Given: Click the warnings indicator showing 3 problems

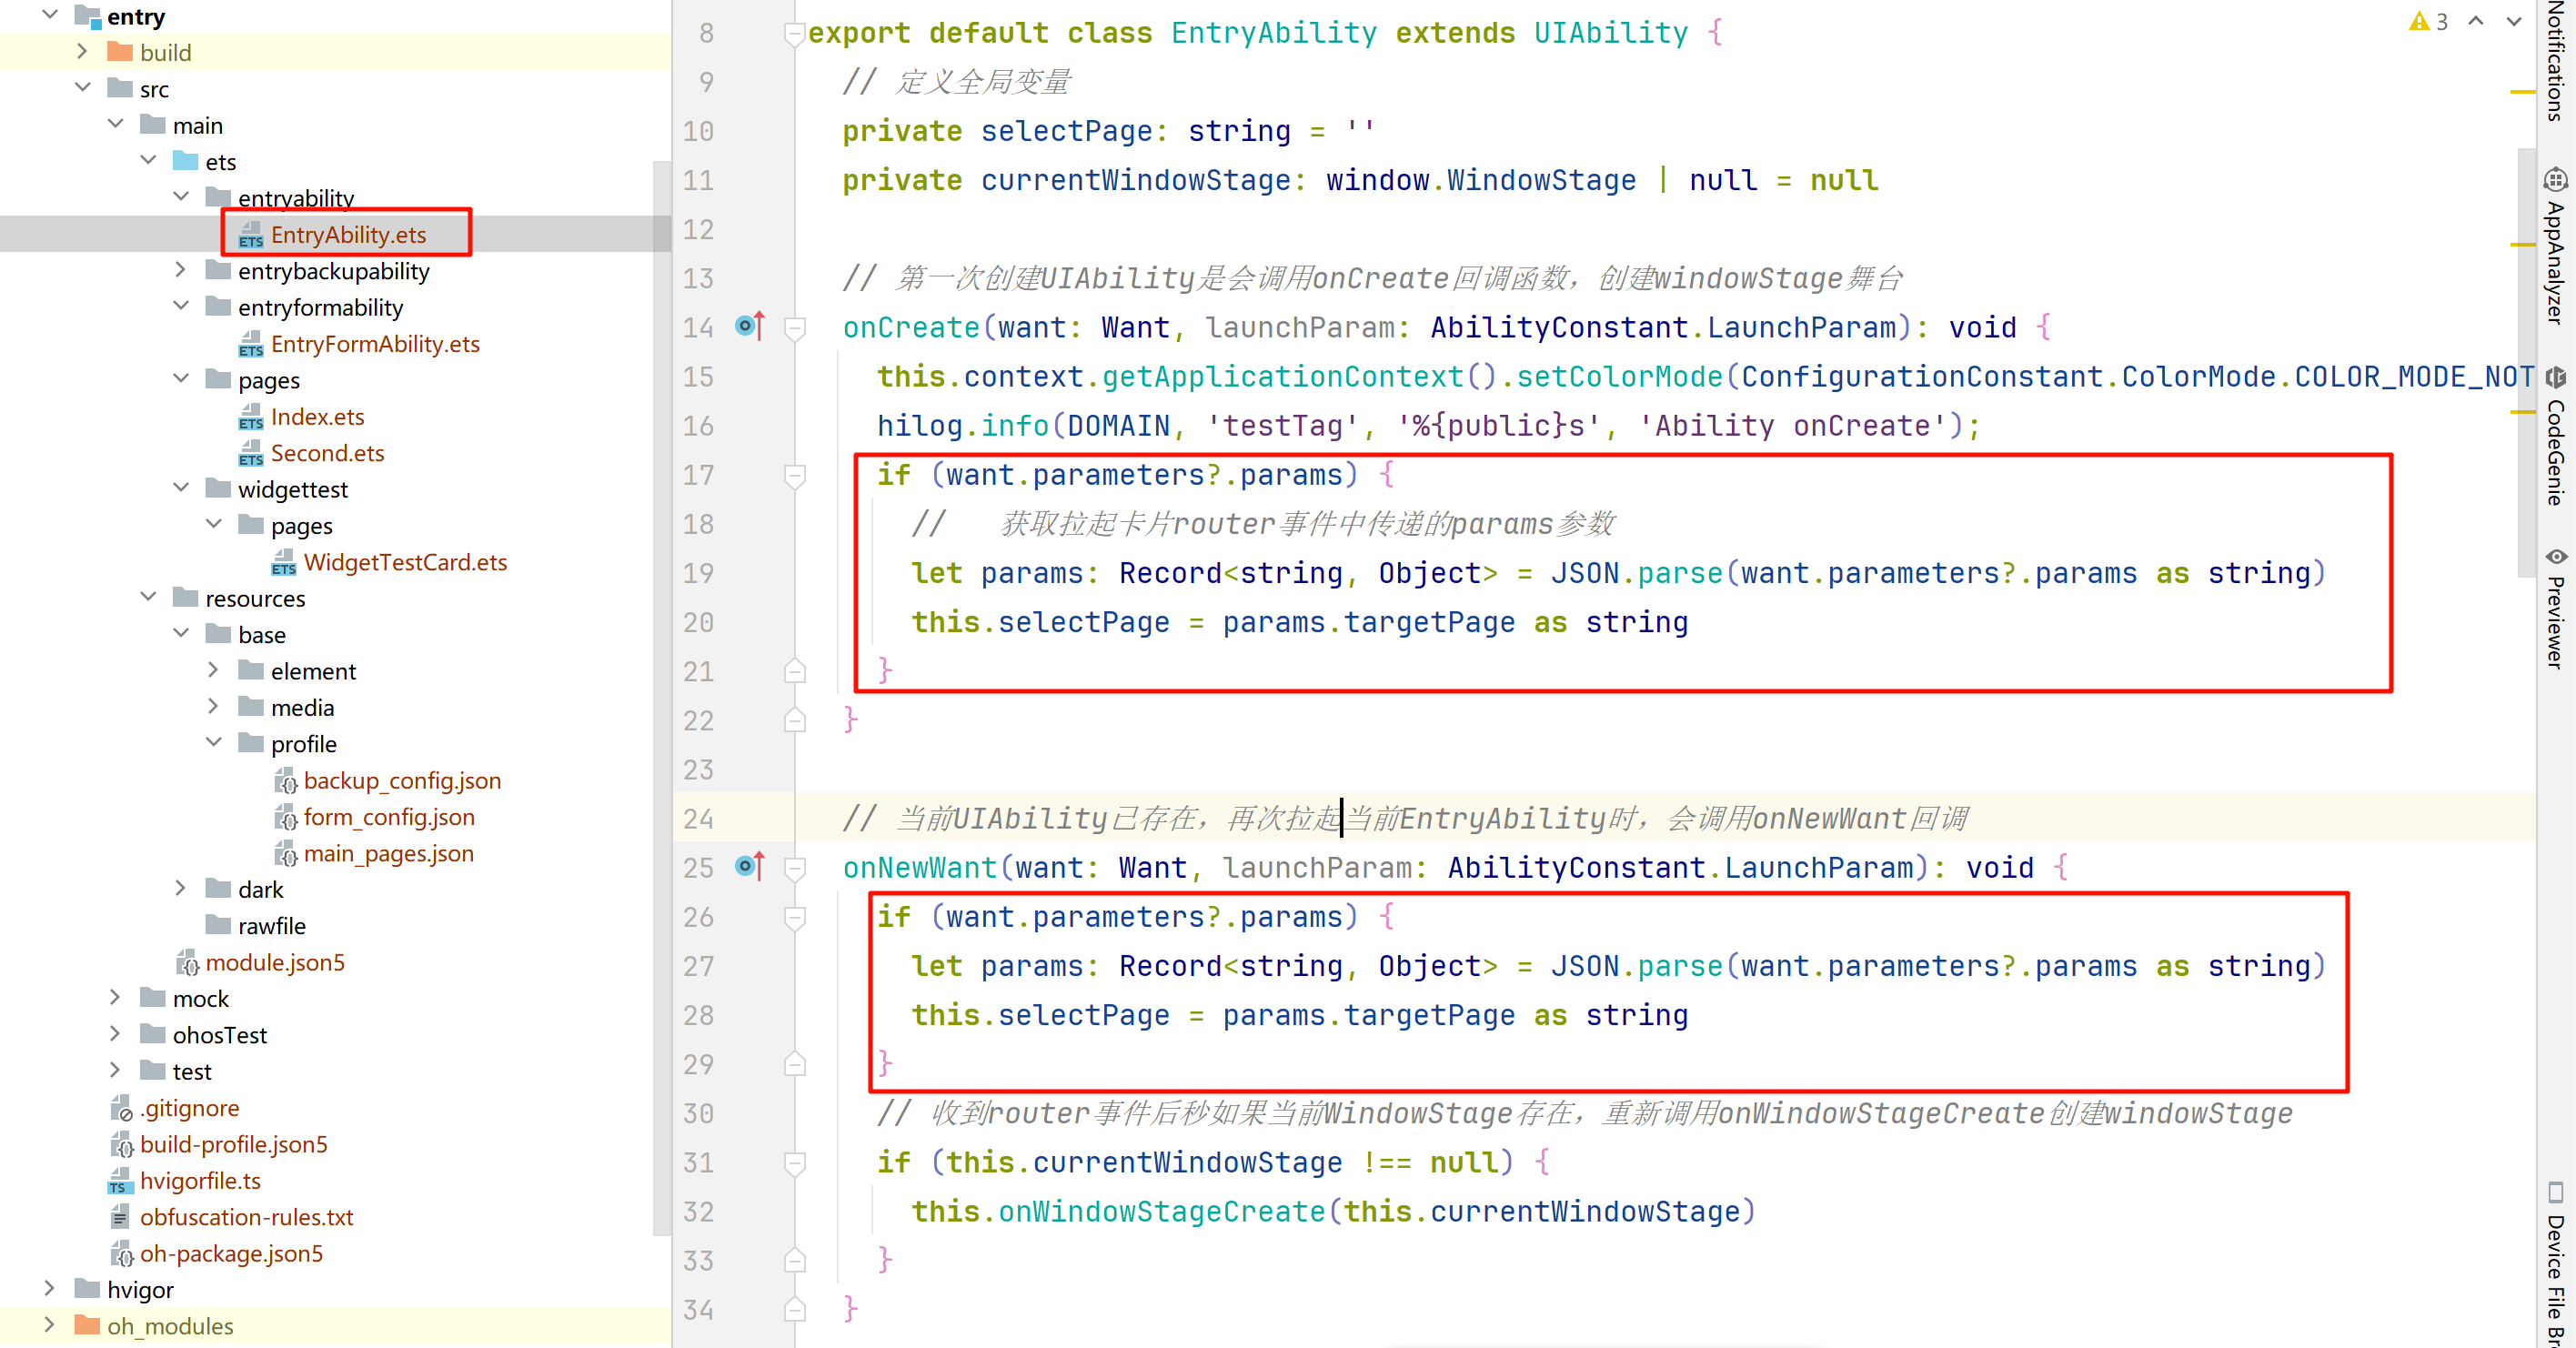Looking at the screenshot, I should [2429, 21].
